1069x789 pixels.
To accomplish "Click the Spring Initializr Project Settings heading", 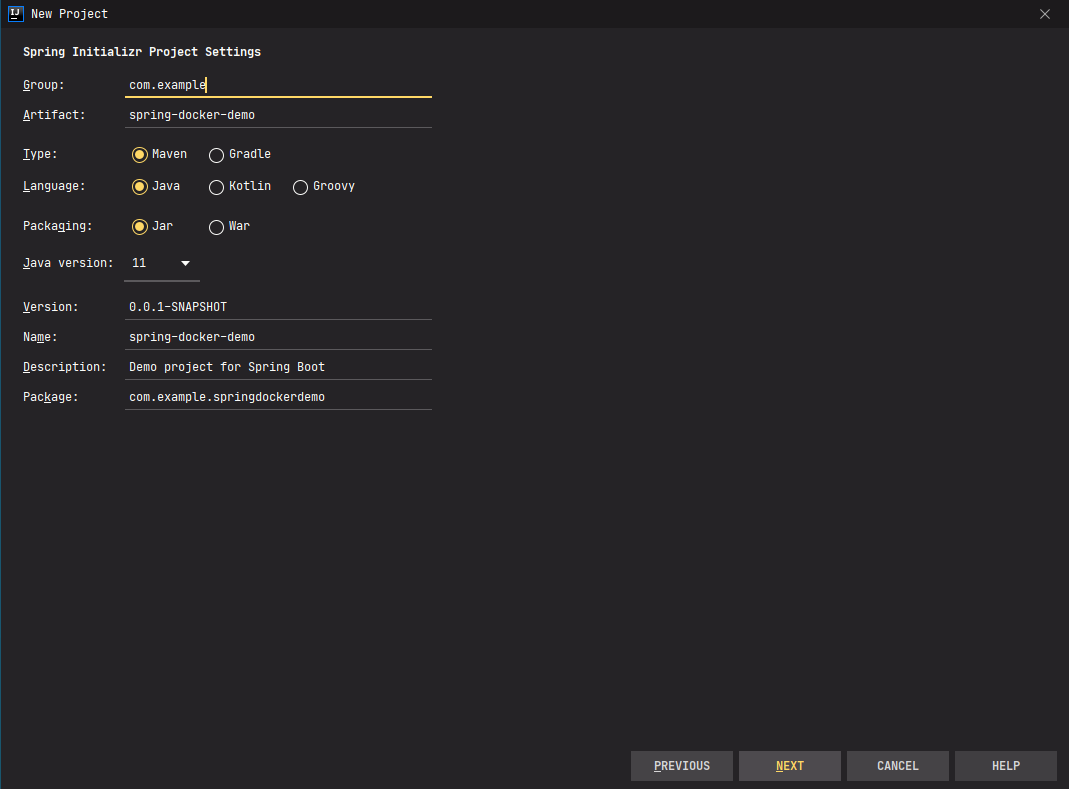I will [142, 52].
